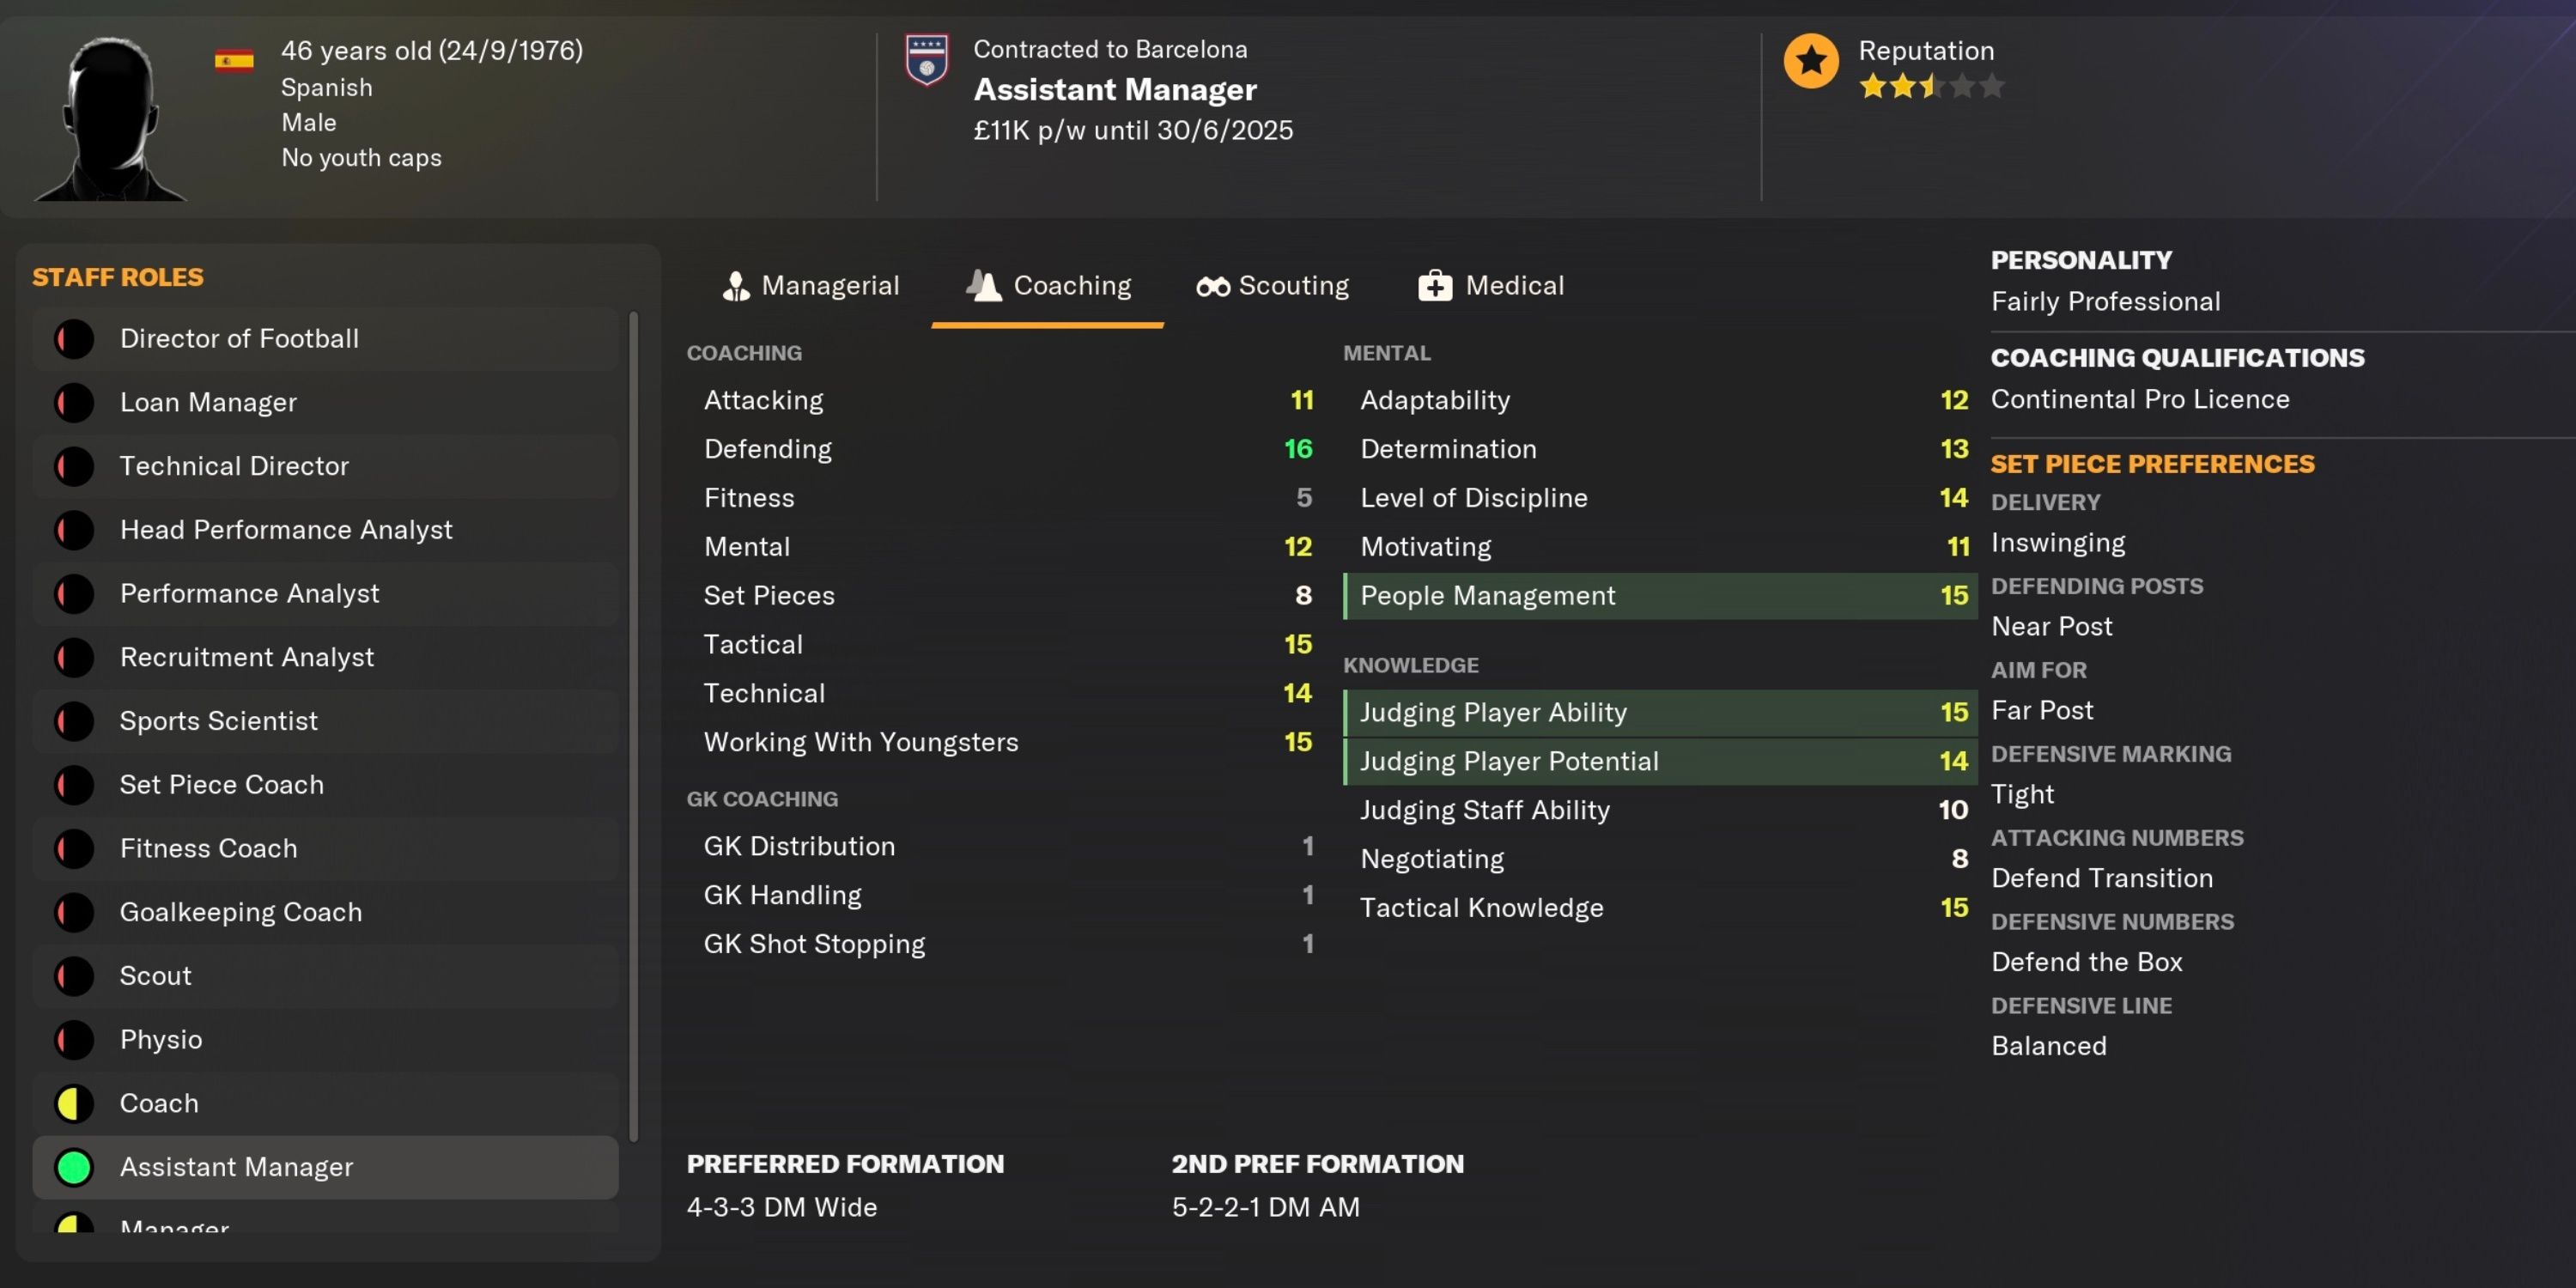Click the staff silhouette profile picture
The image size is (2576, 1288).
pyautogui.click(x=110, y=119)
